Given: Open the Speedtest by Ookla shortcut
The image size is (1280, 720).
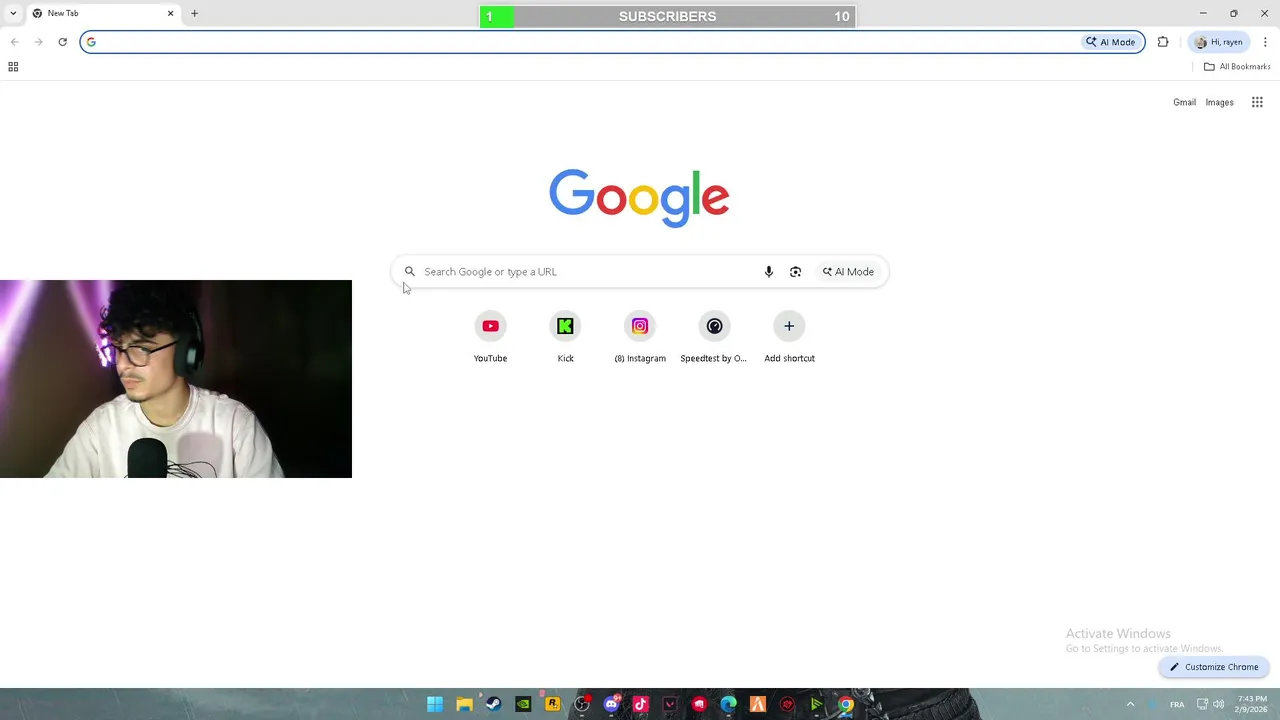Looking at the screenshot, I should (714, 337).
